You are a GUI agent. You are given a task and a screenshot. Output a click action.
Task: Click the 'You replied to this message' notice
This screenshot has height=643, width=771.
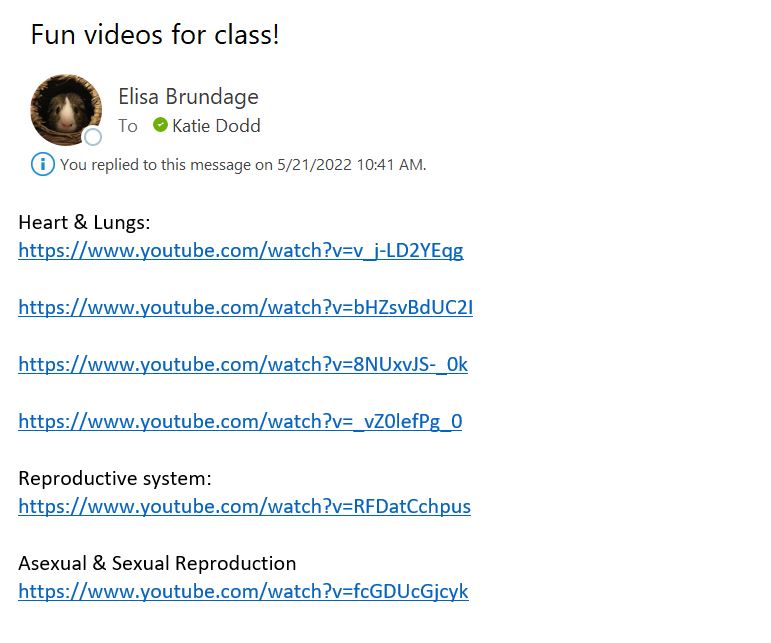[x=243, y=165]
